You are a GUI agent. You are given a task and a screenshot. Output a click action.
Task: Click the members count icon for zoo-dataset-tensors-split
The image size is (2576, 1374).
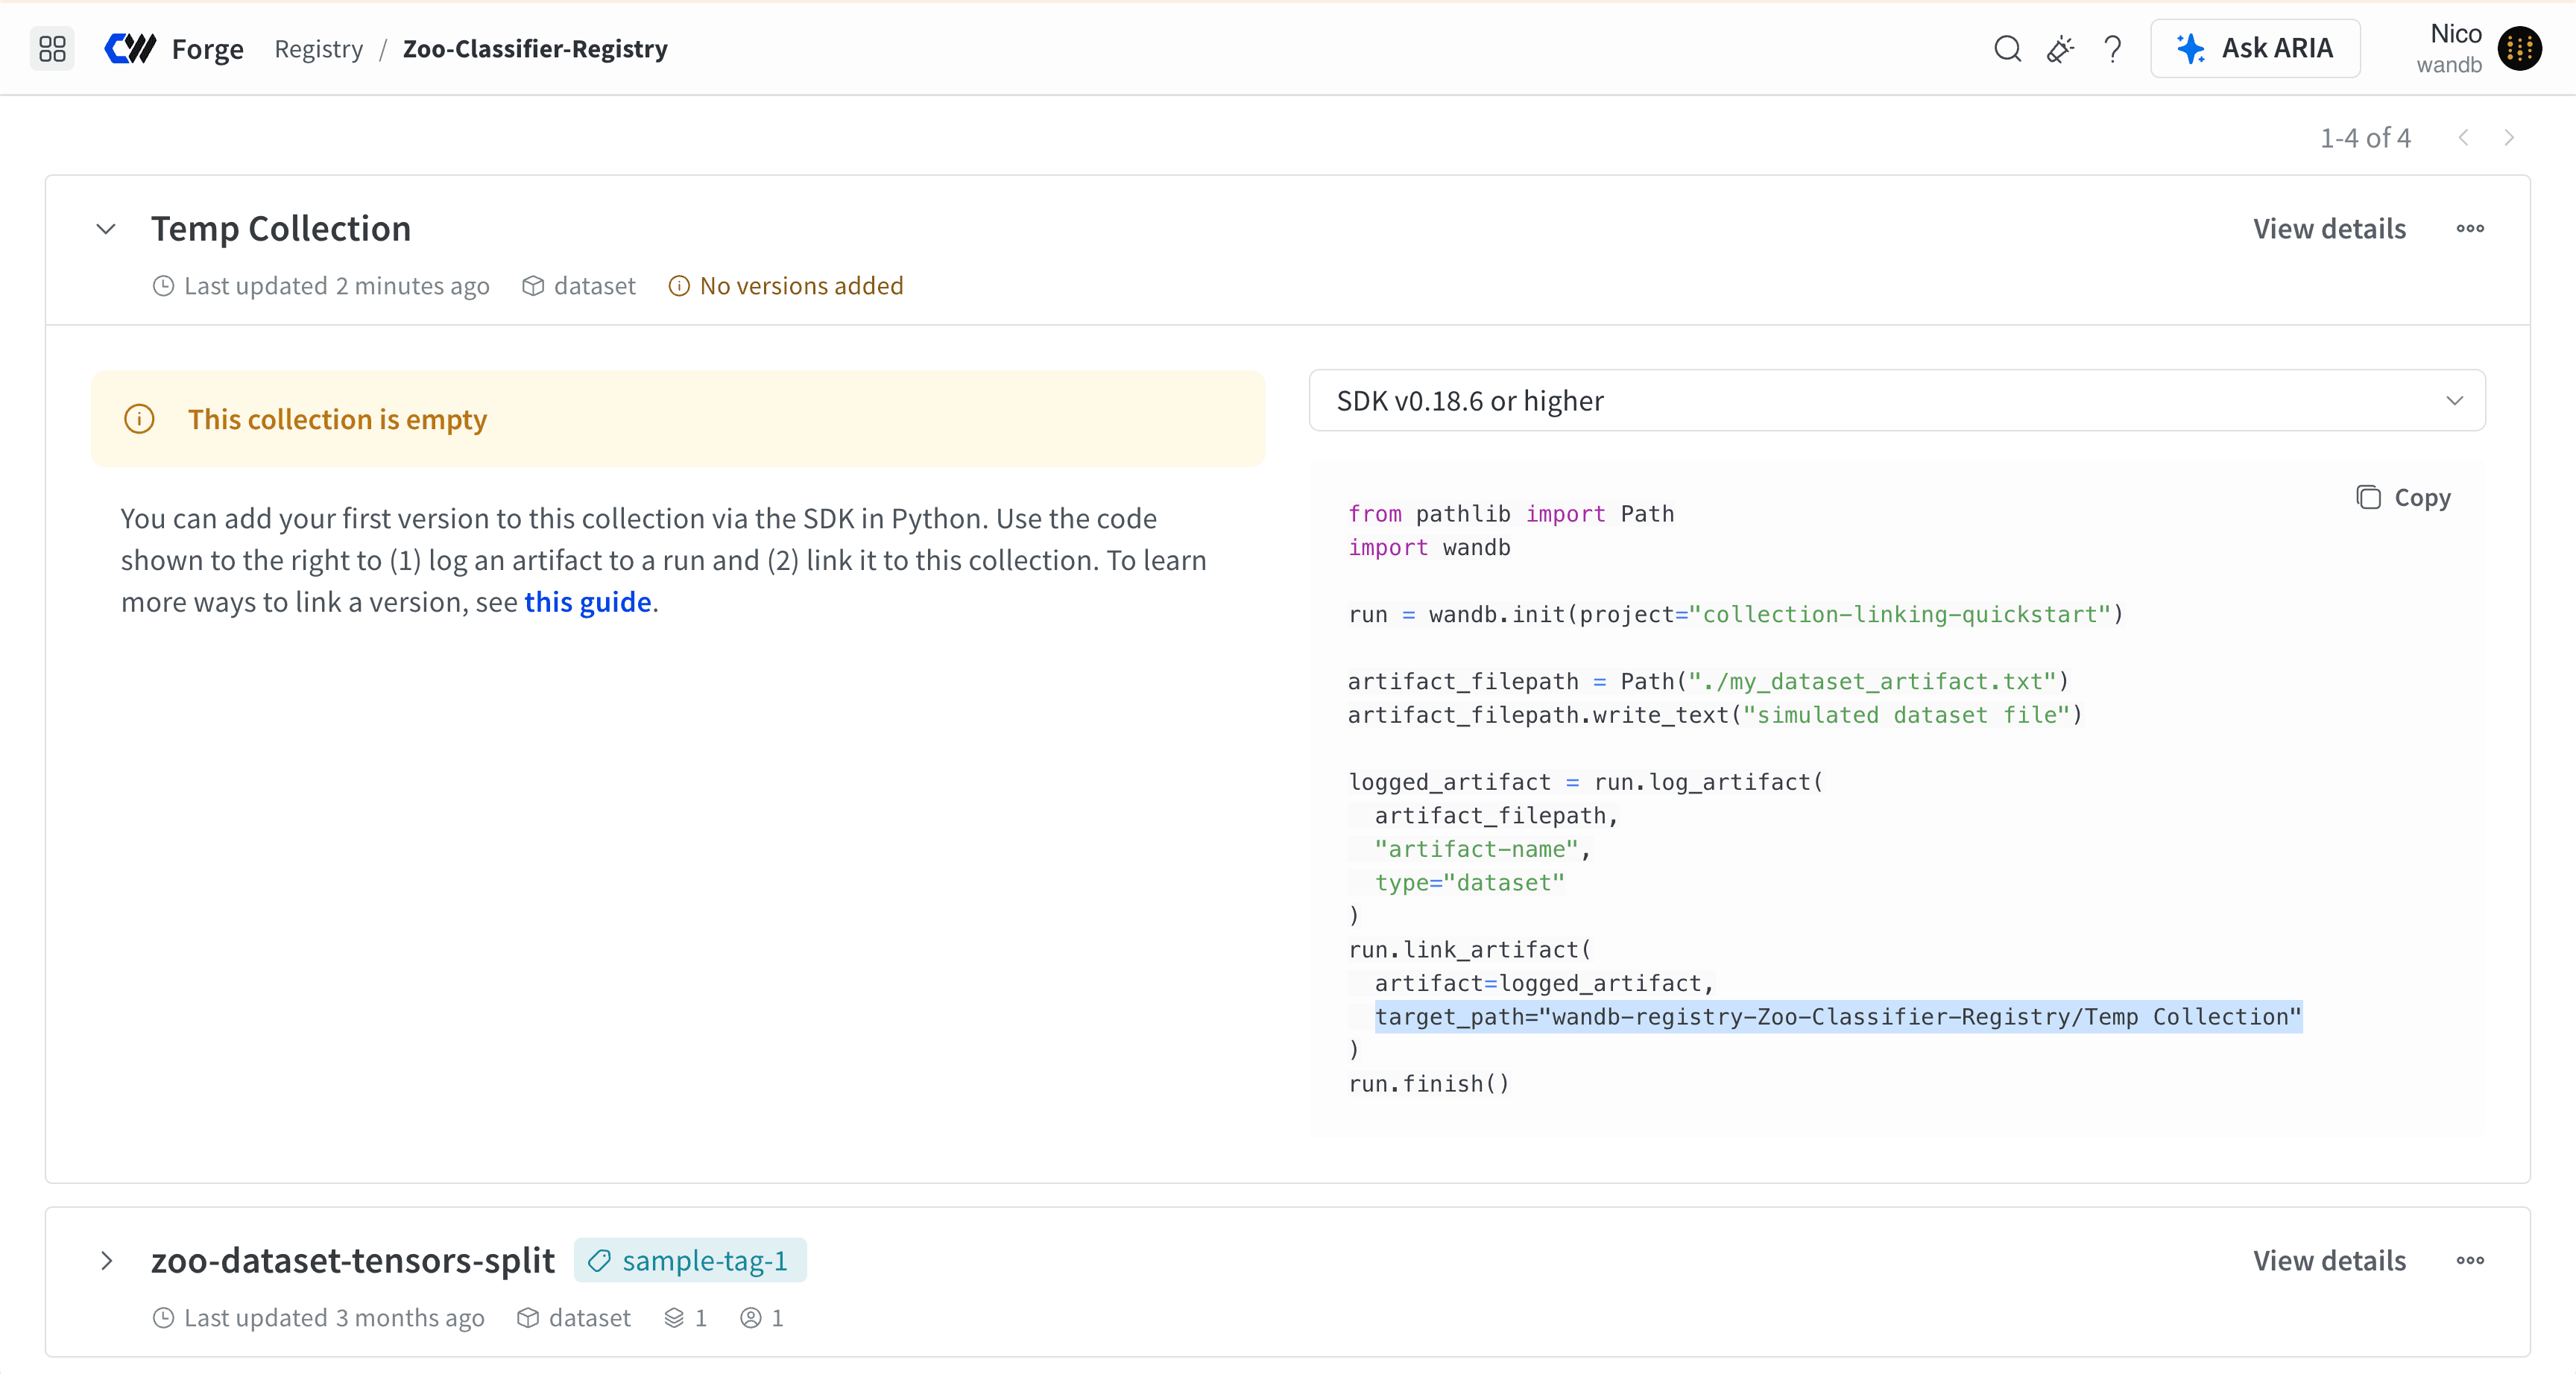click(750, 1318)
